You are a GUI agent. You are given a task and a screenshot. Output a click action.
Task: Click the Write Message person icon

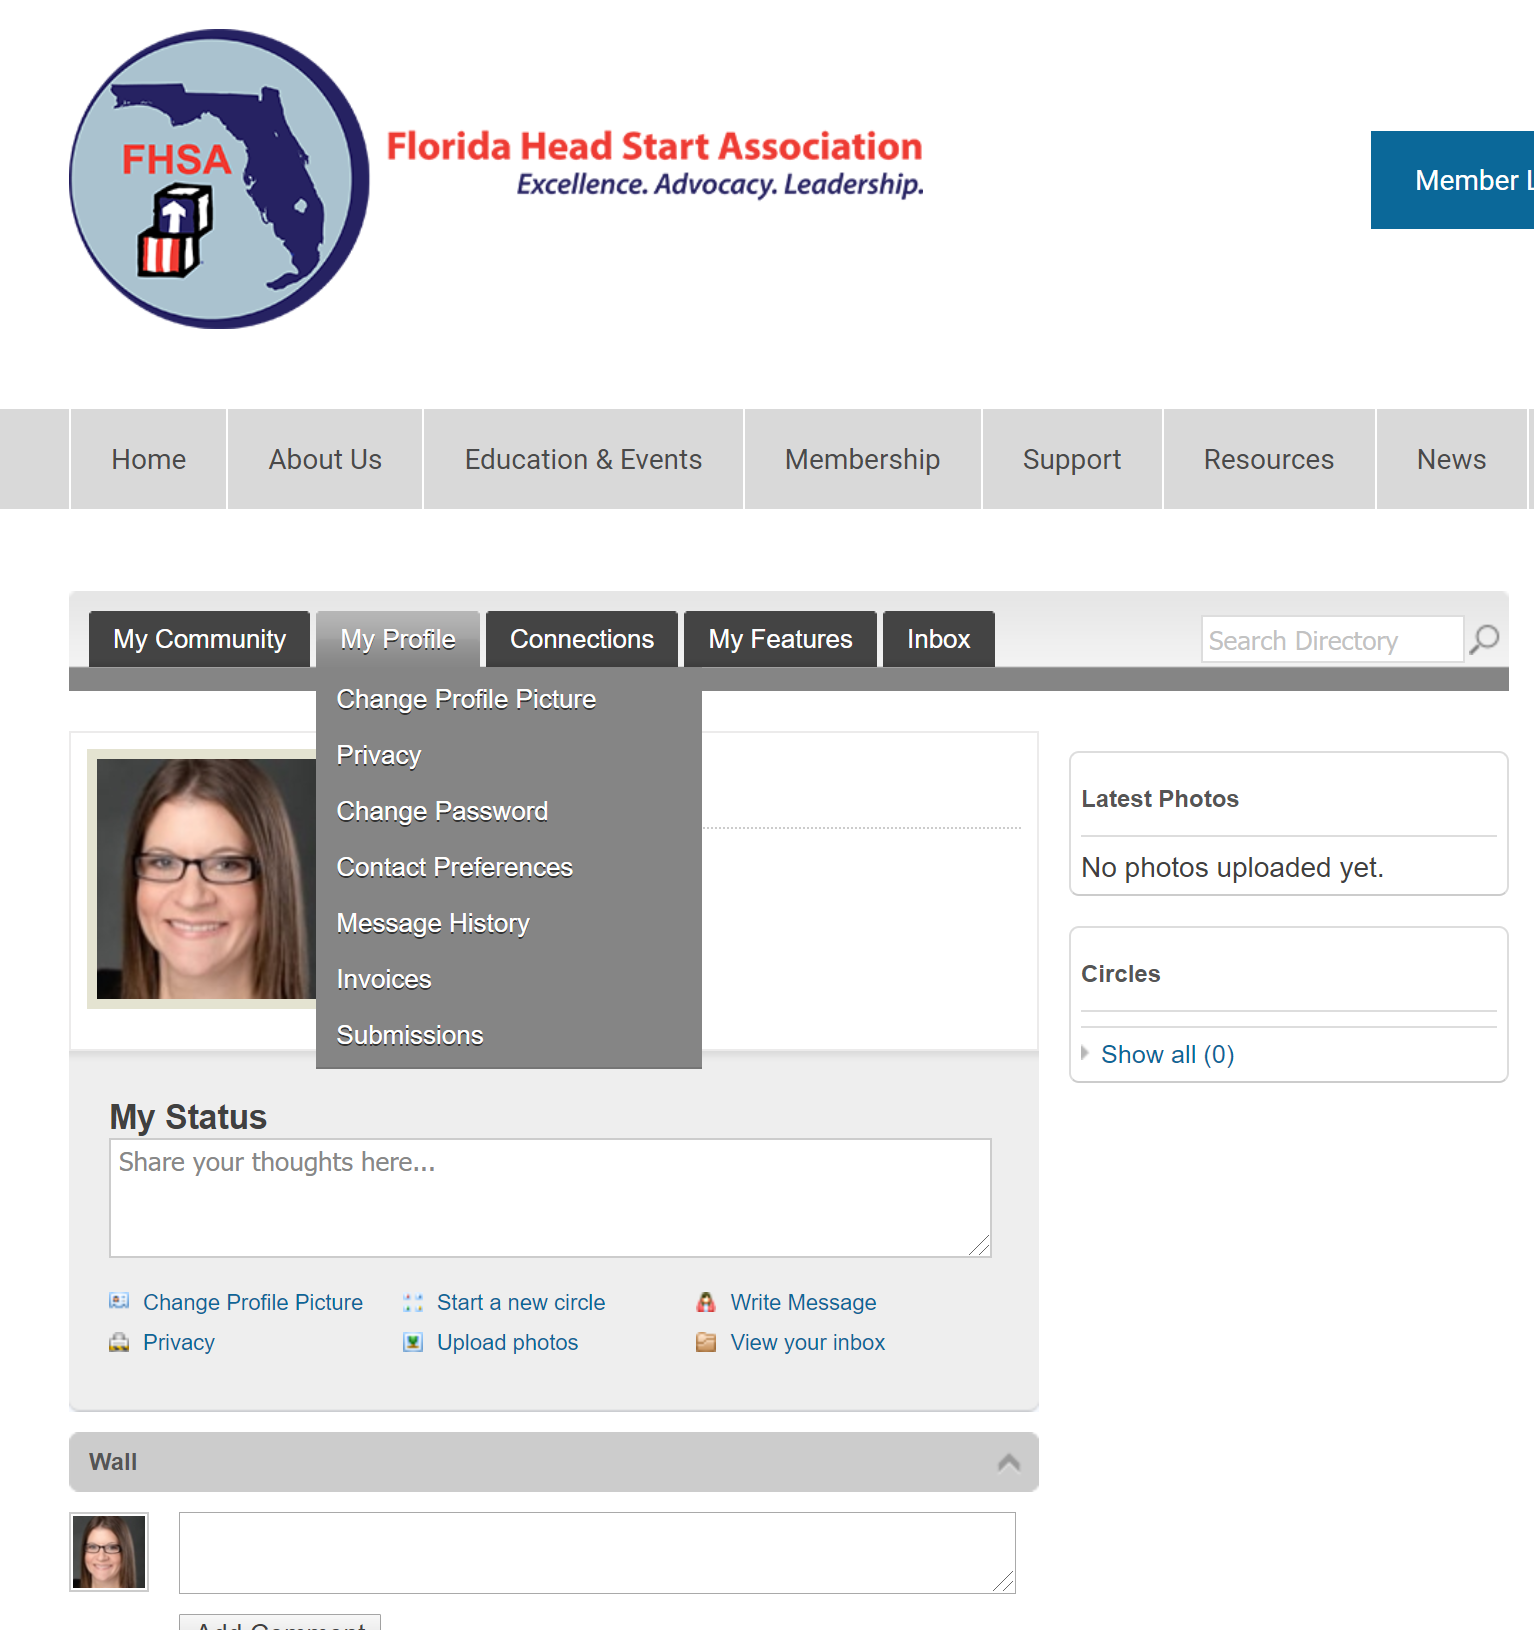coord(706,1302)
